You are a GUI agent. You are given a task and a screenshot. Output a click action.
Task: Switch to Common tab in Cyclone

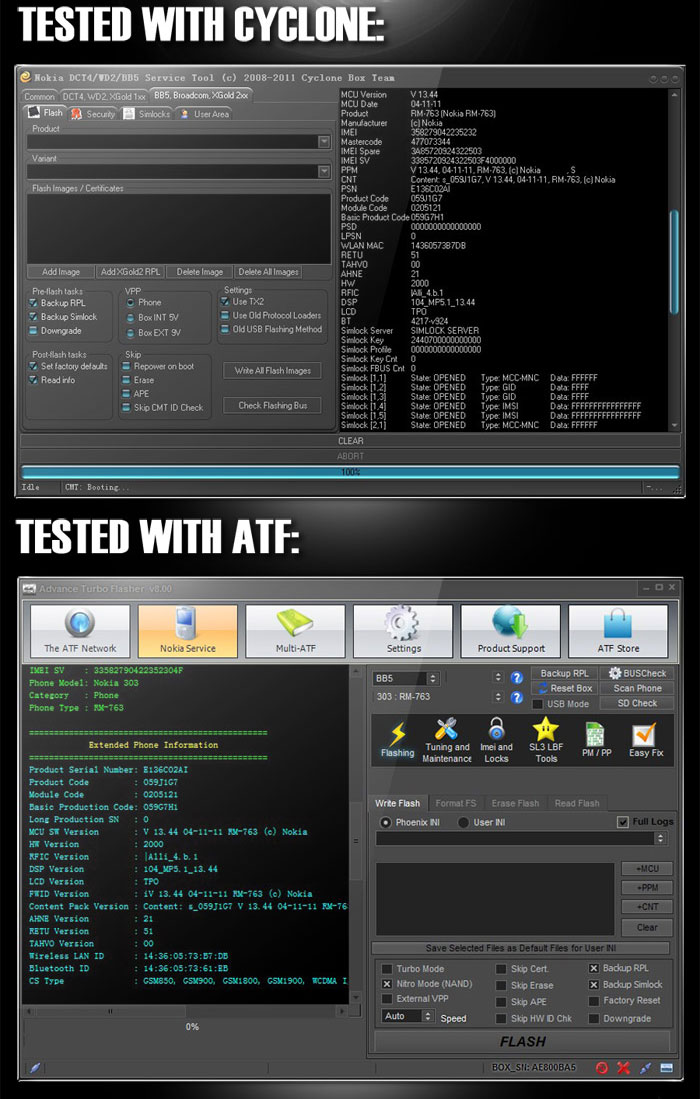tap(39, 96)
